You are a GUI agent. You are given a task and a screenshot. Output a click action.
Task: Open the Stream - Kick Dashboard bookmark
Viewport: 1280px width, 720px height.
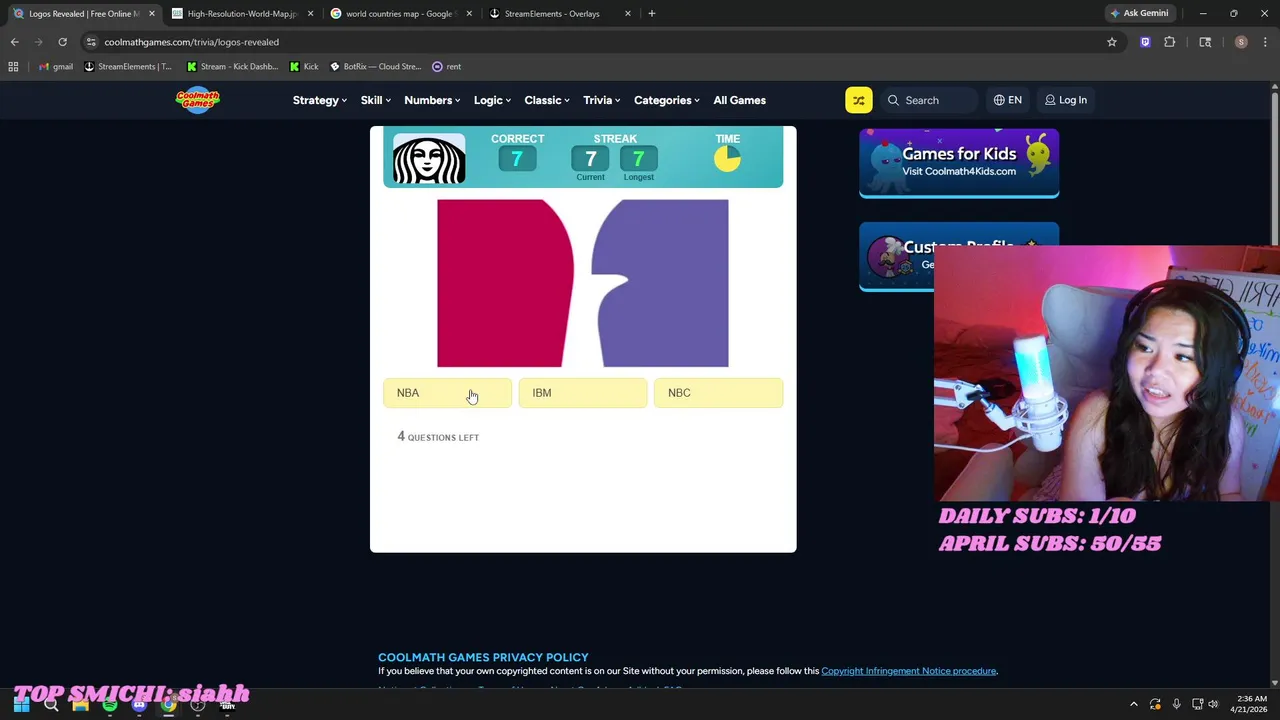click(232, 67)
